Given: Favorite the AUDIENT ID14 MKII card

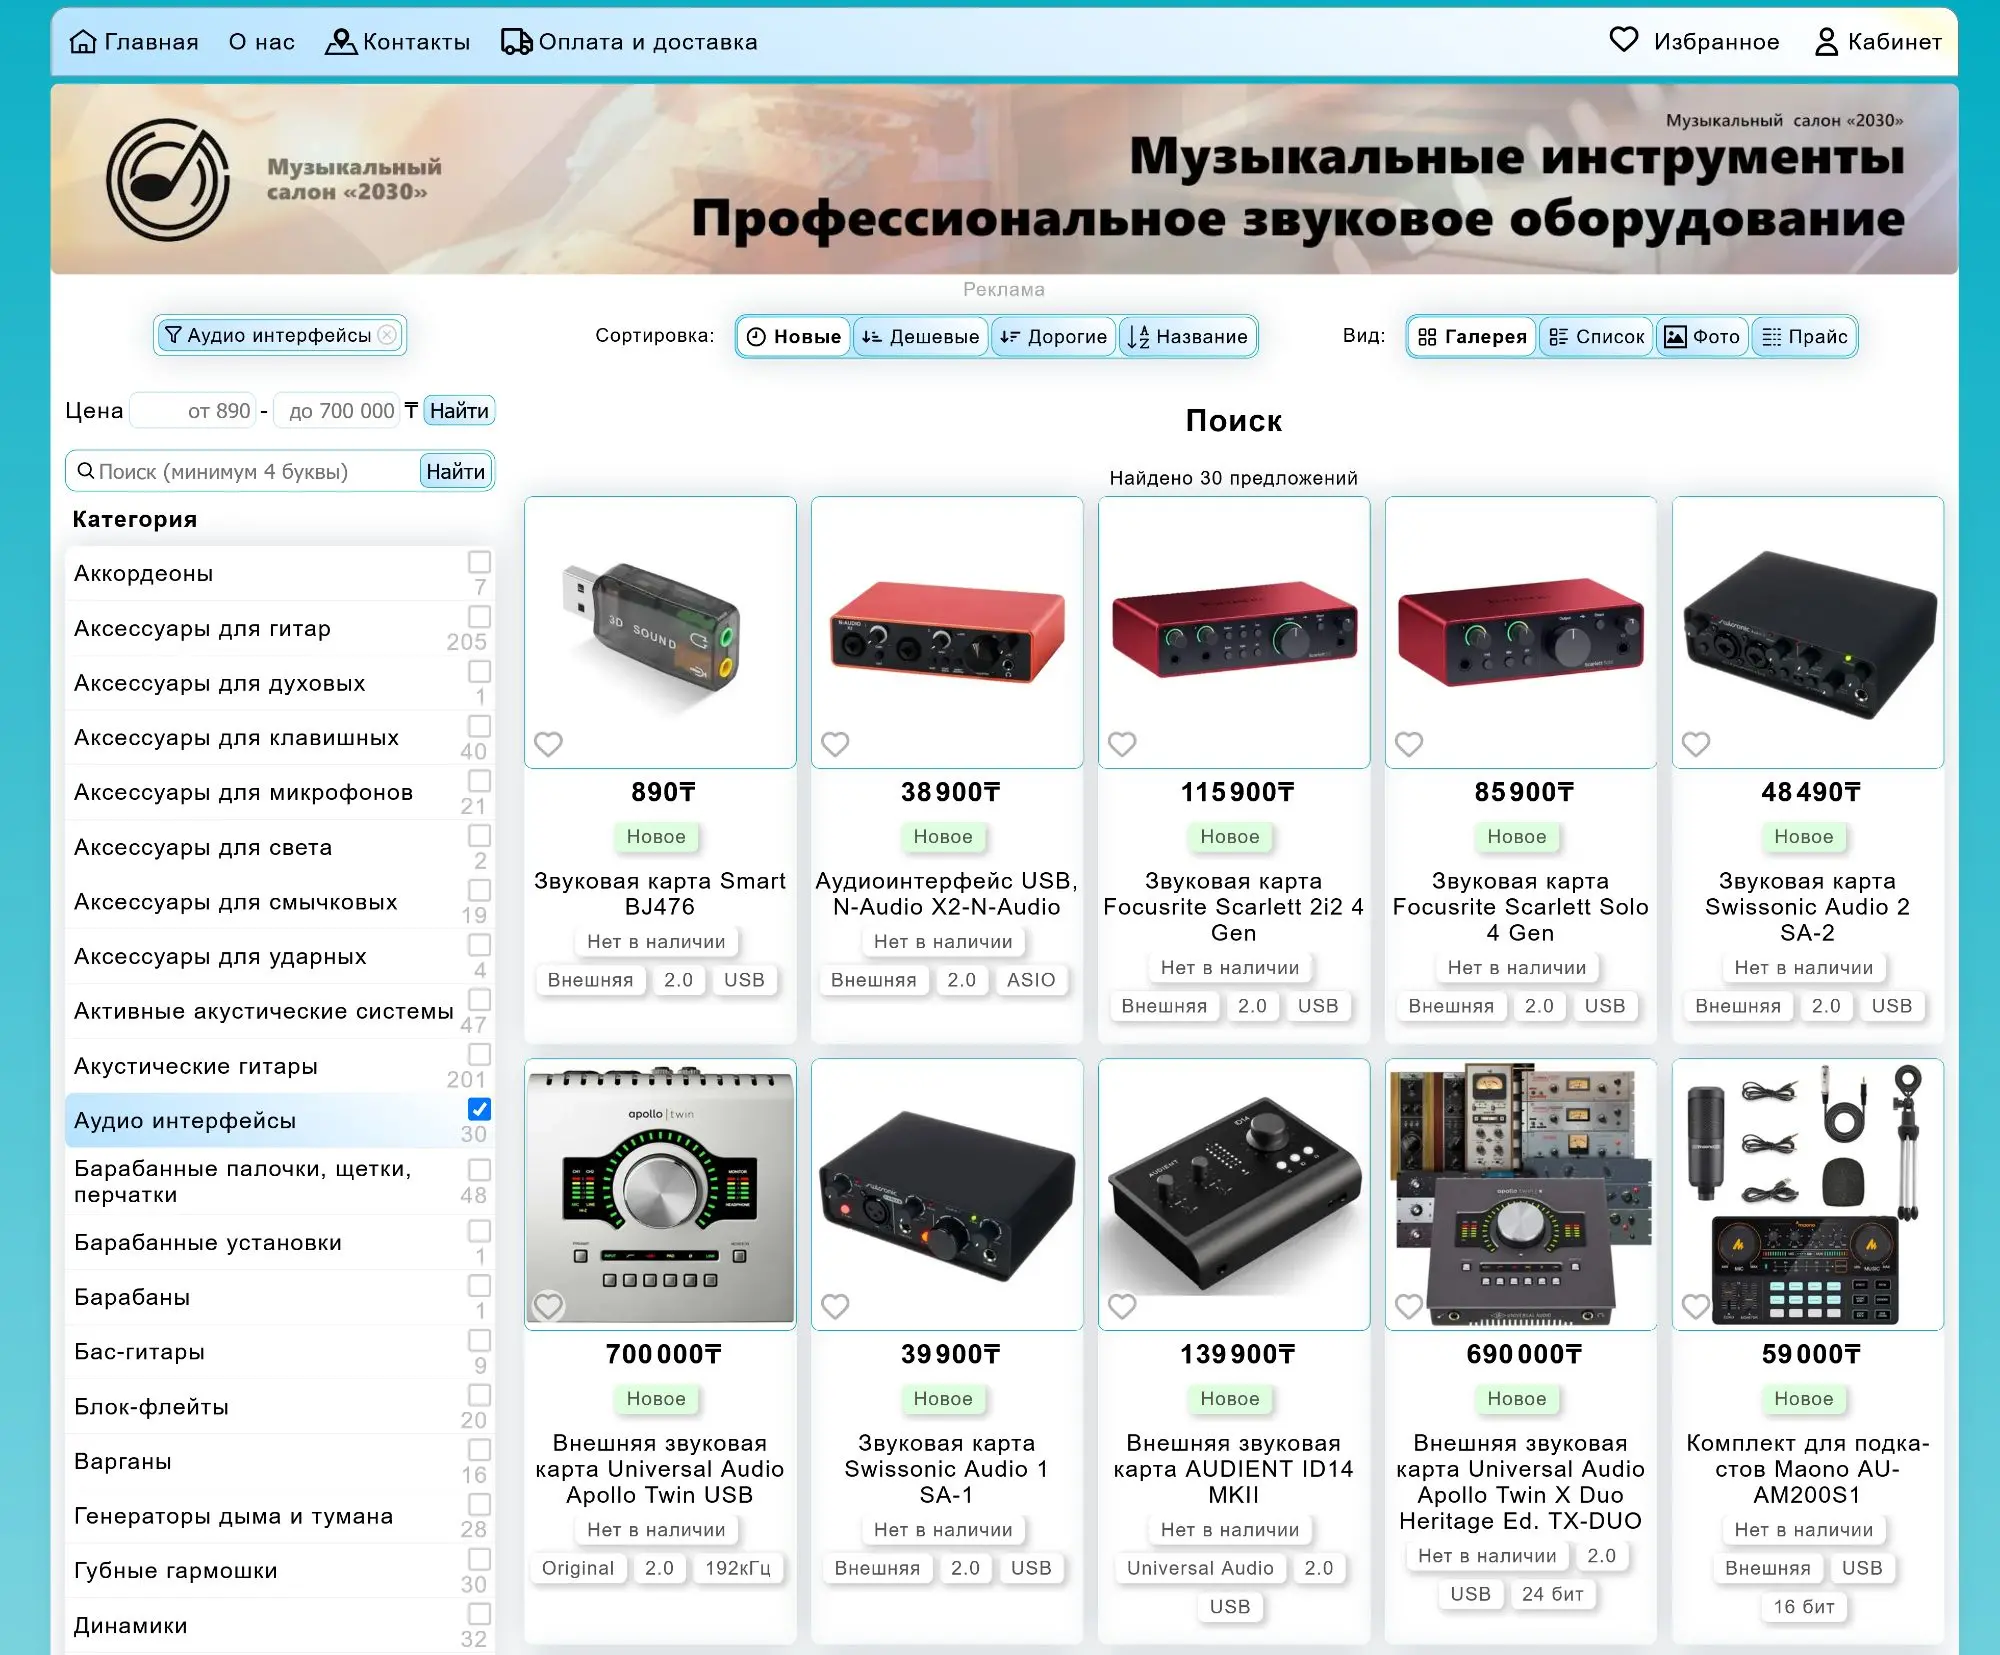Looking at the screenshot, I should coord(1122,1306).
